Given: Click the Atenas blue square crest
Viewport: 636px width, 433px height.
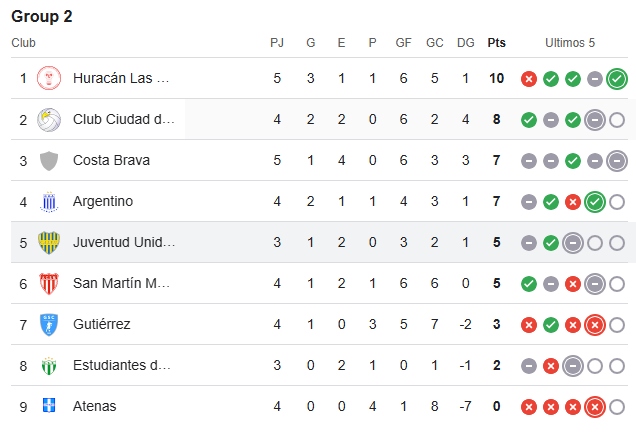Looking at the screenshot, I should point(49,405).
